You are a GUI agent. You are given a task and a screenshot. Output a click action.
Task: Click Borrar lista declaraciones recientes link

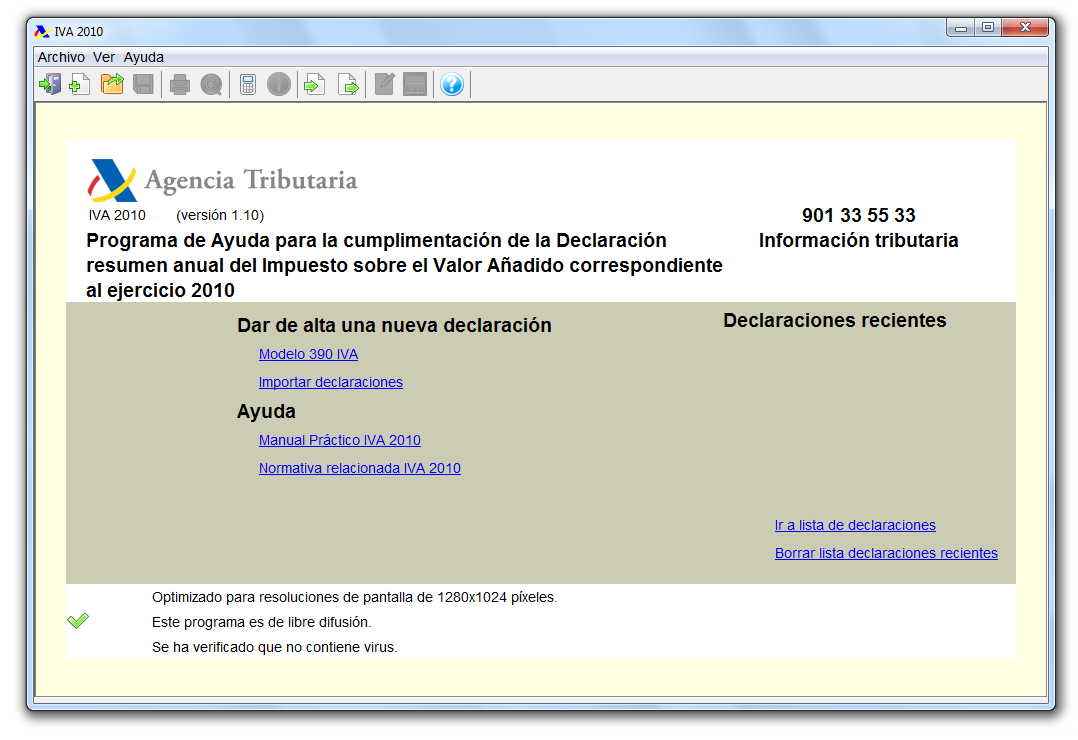(x=886, y=554)
